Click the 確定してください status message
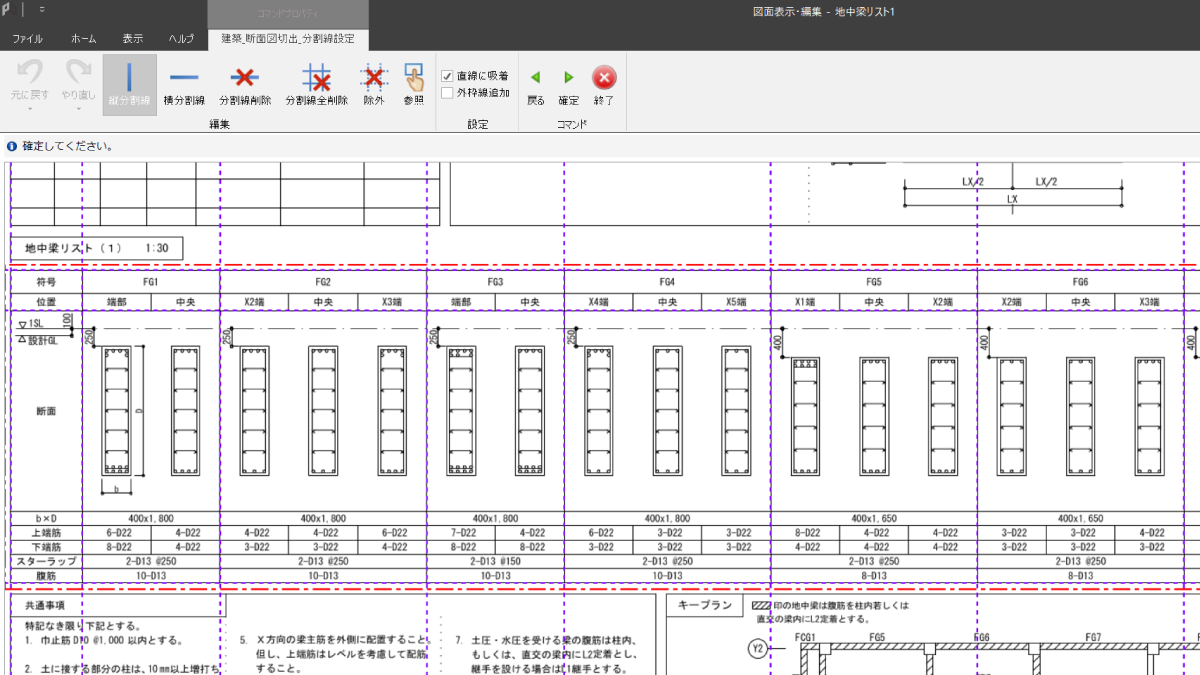This screenshot has height=675, width=1200. [x=67, y=146]
